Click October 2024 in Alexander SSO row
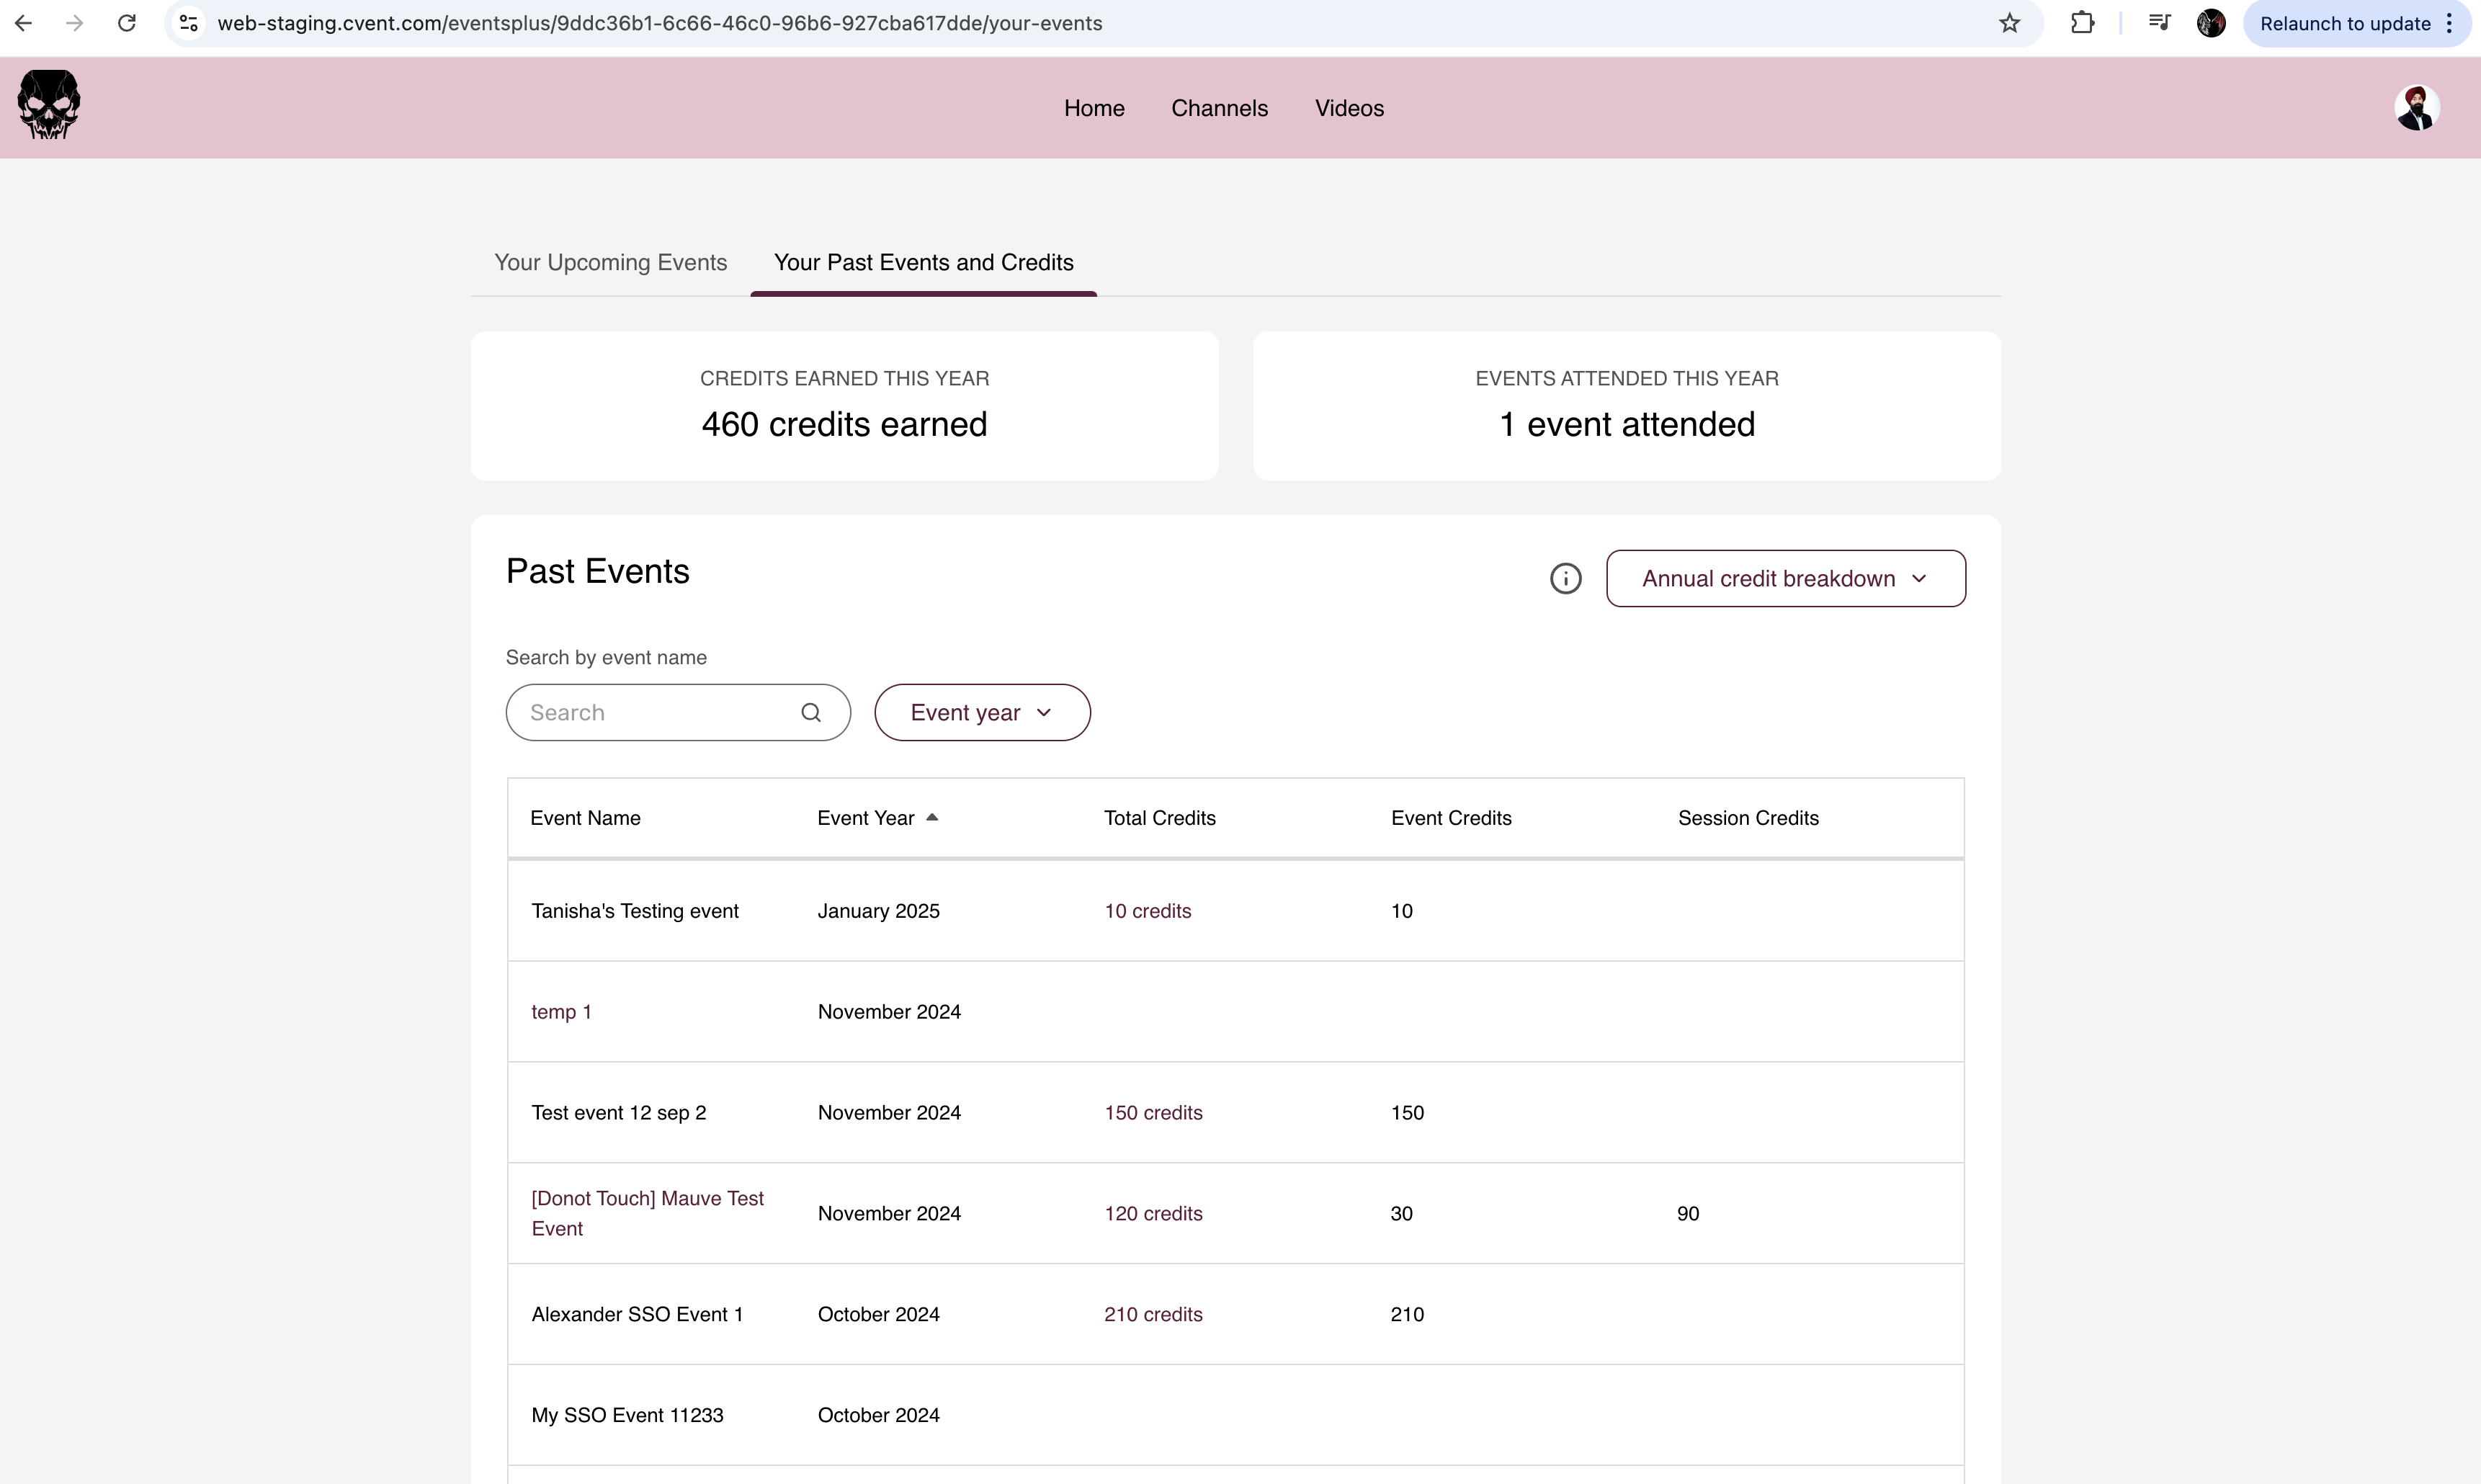The height and width of the screenshot is (1484, 2481). point(878,1313)
